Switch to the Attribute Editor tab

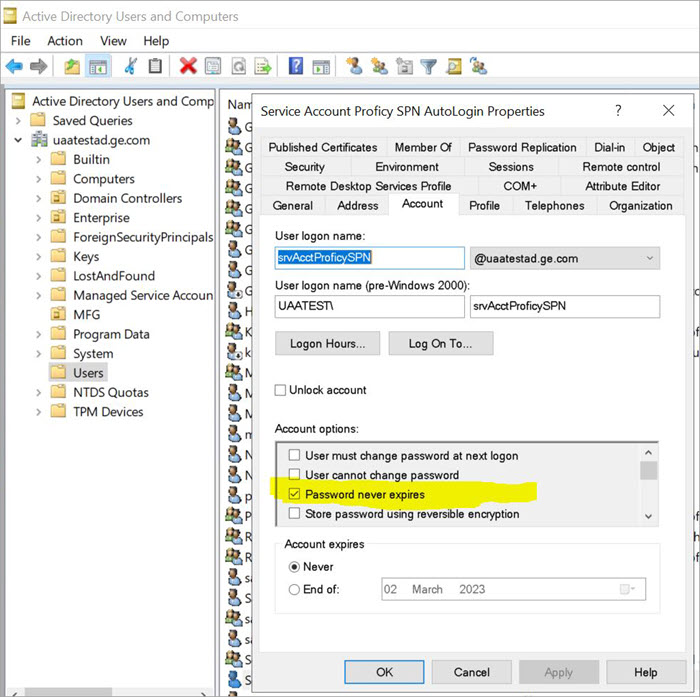(x=622, y=186)
